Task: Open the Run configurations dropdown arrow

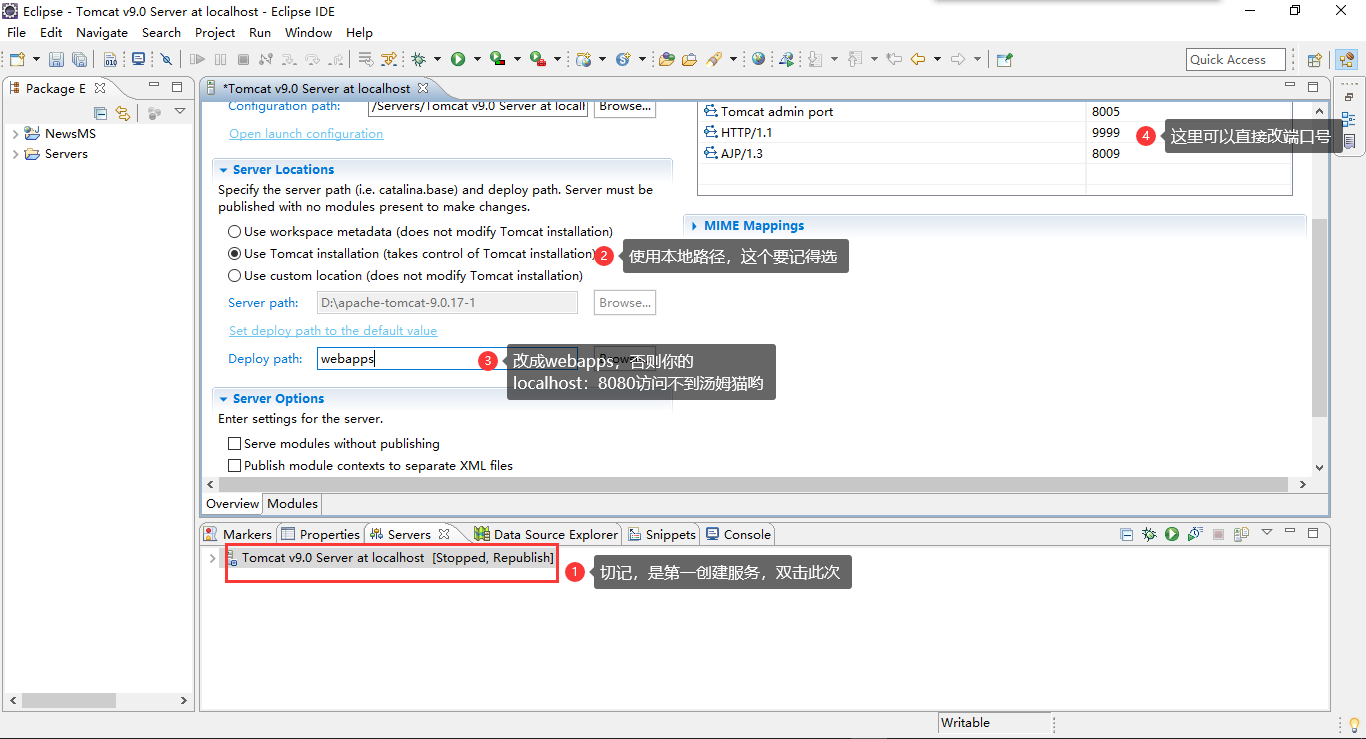Action: 477,59
